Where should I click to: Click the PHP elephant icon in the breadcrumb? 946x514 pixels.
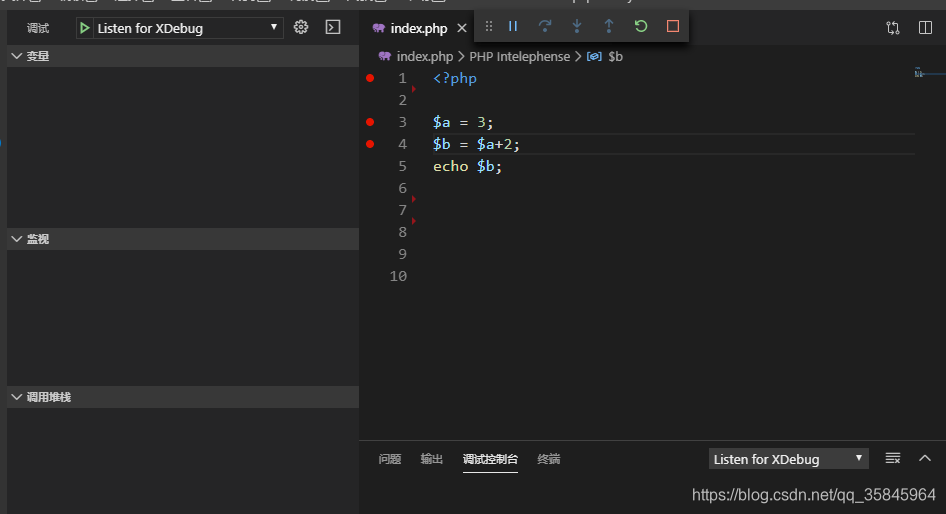(384, 56)
